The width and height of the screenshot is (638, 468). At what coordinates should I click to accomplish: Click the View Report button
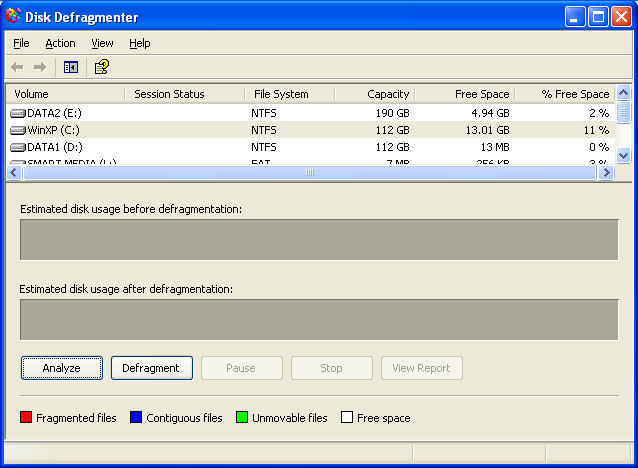tap(422, 368)
